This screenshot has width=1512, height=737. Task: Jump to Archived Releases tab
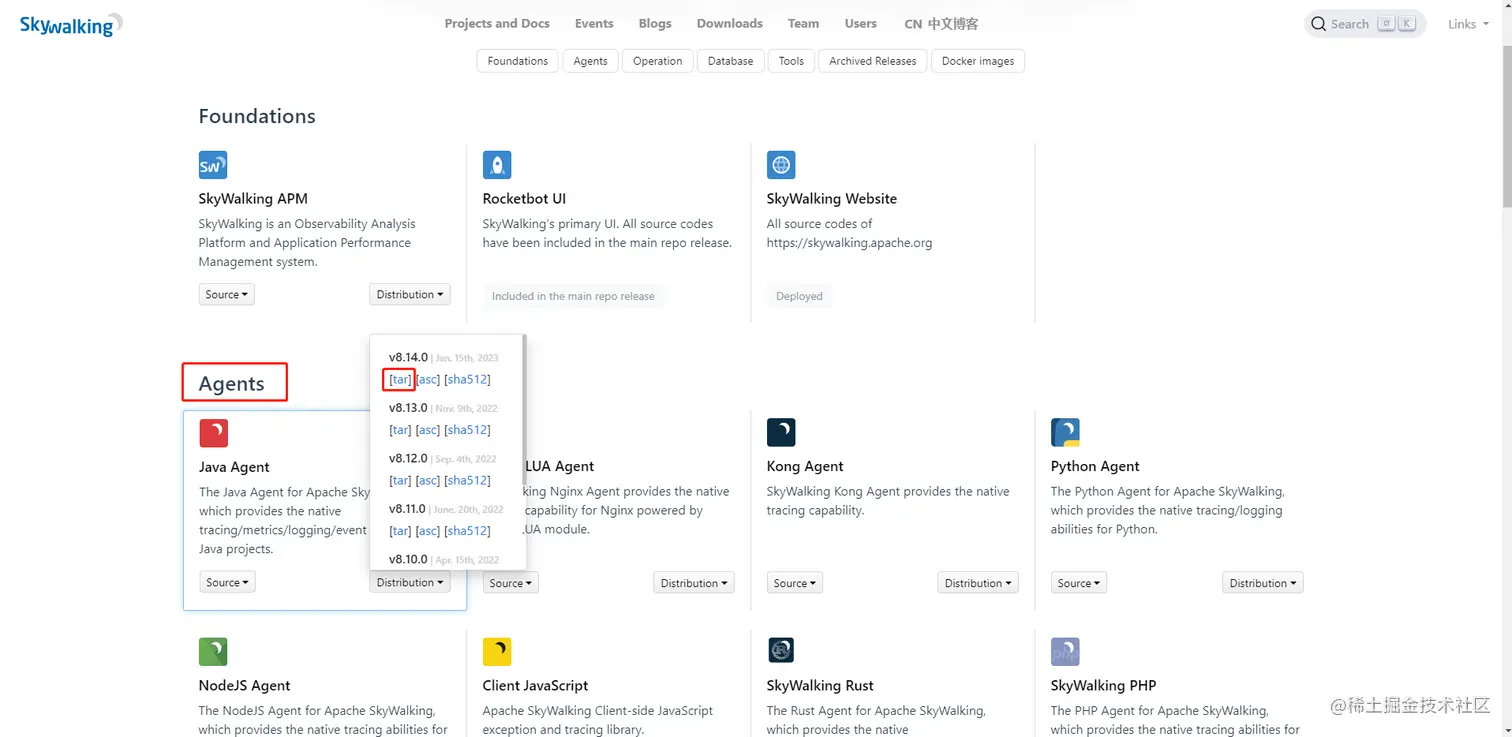tap(873, 61)
